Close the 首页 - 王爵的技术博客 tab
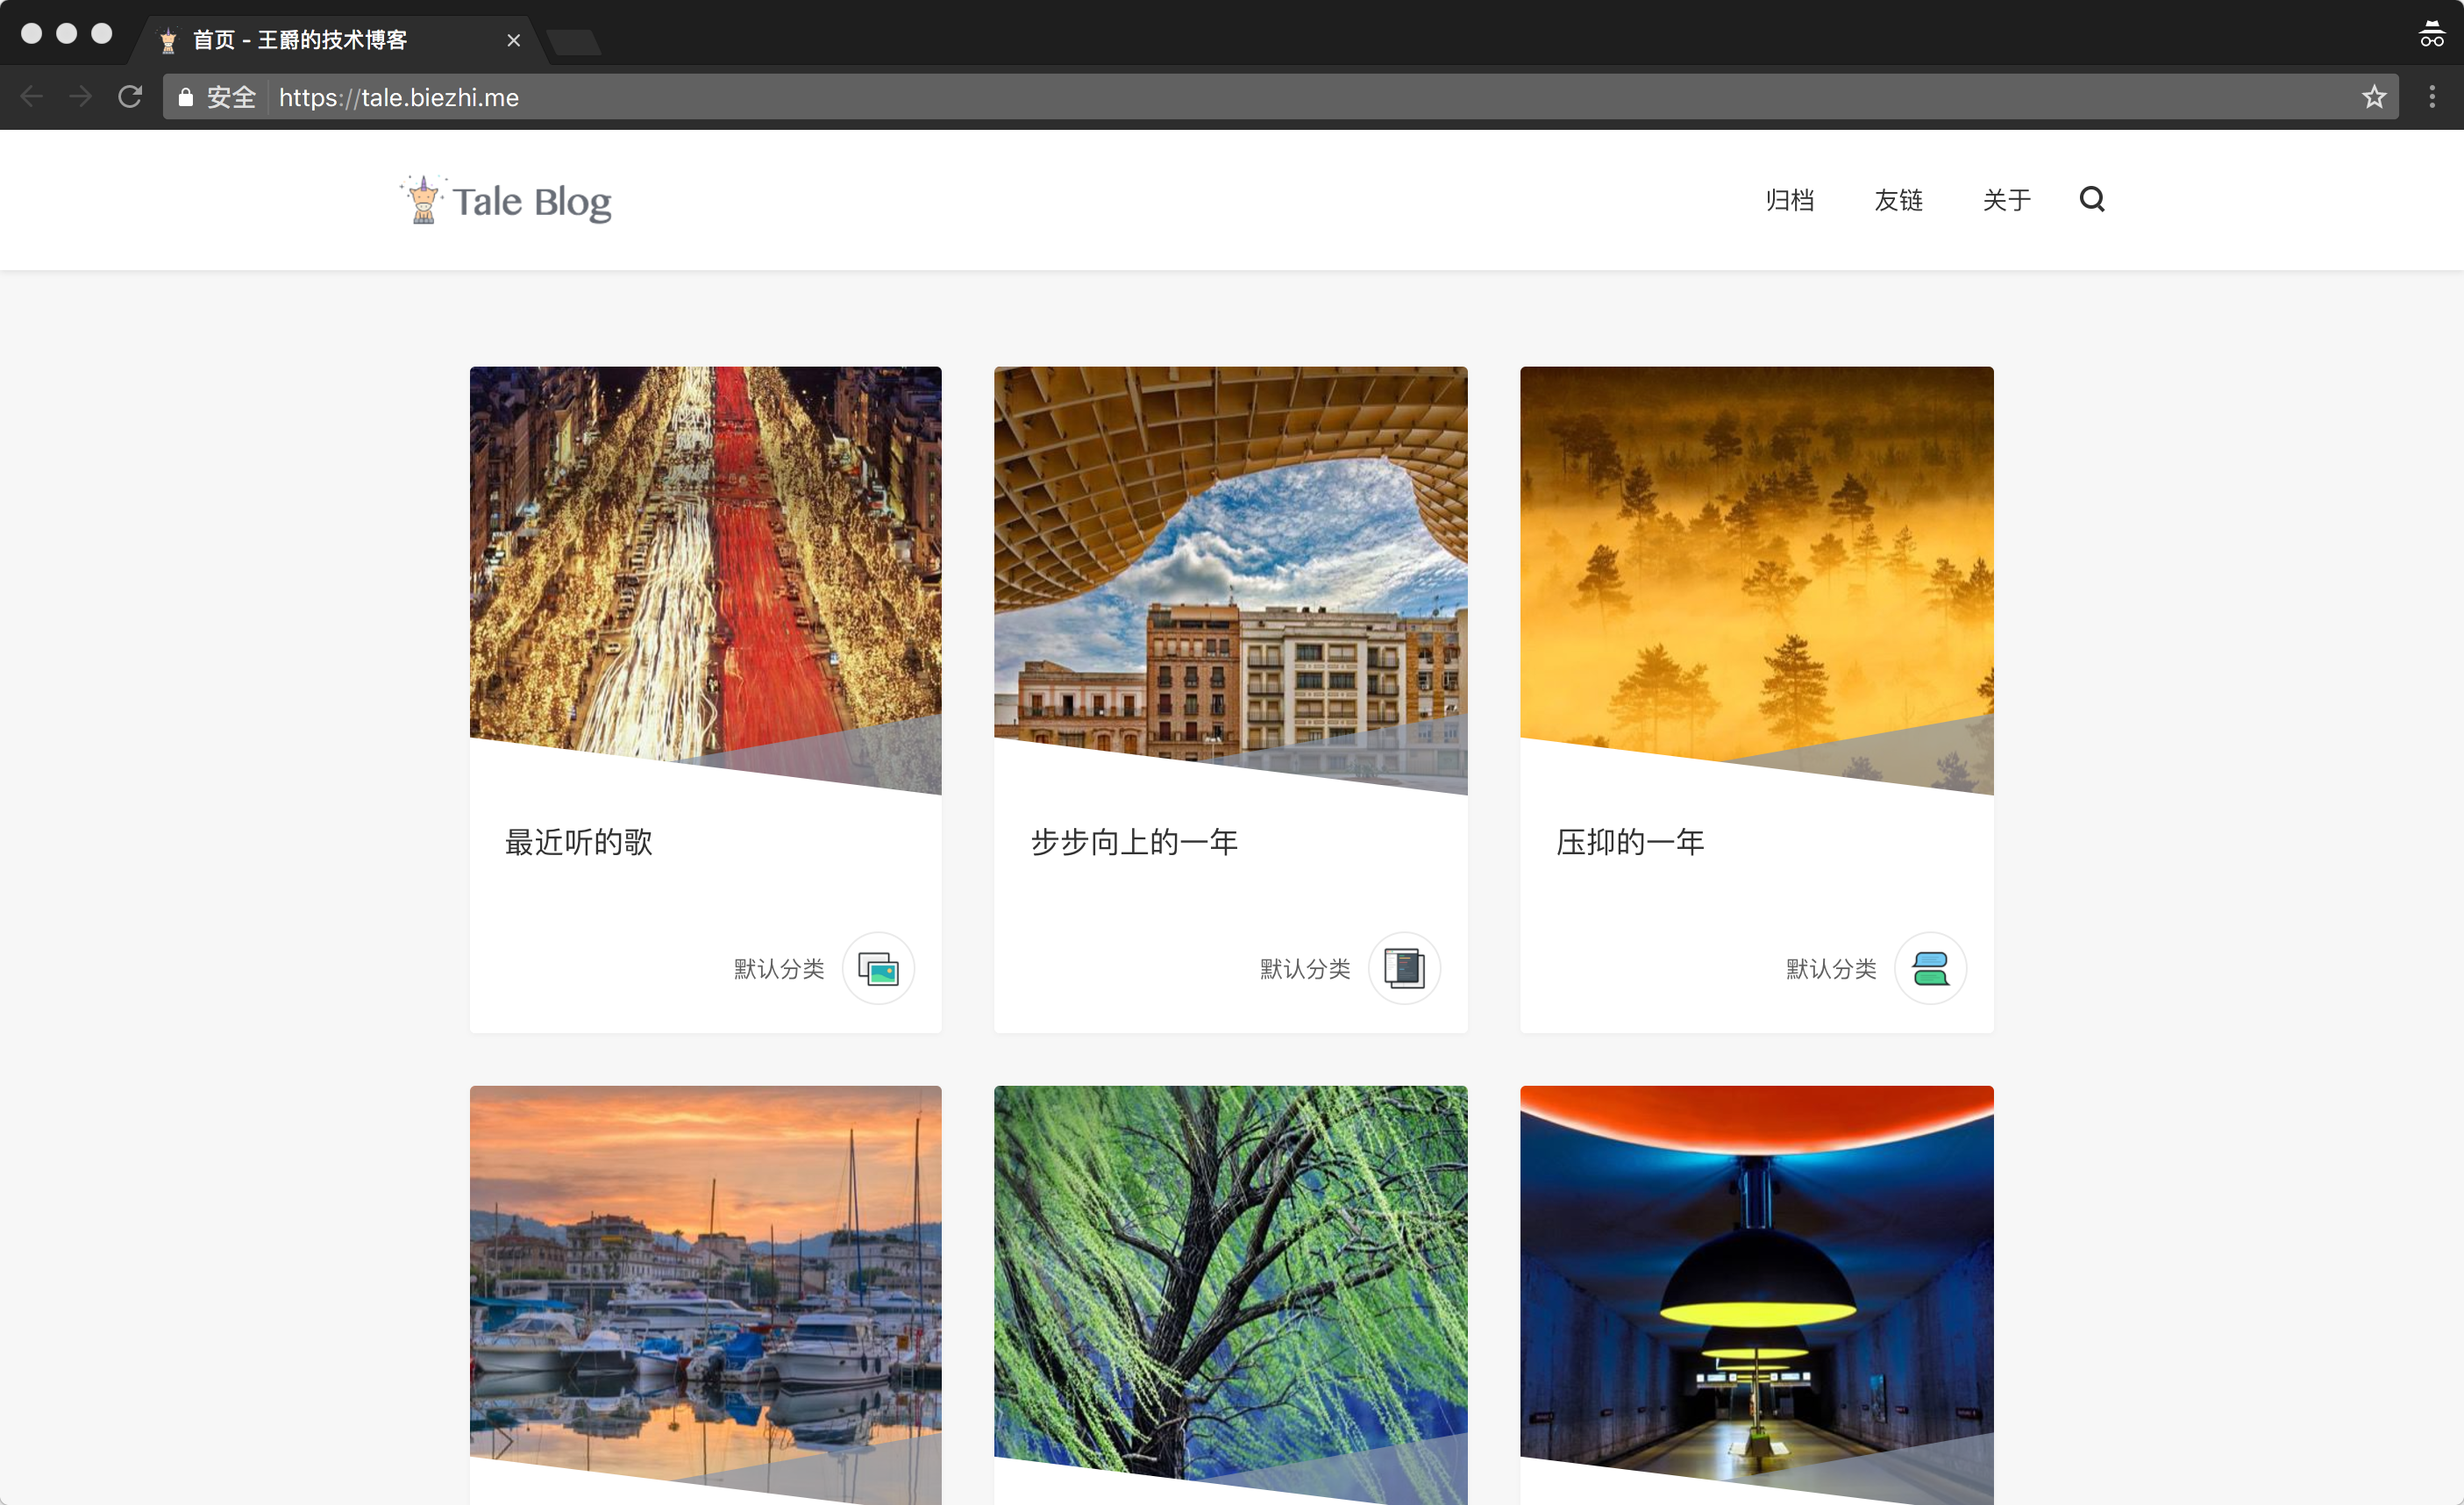The image size is (2464, 1505). [x=513, y=40]
